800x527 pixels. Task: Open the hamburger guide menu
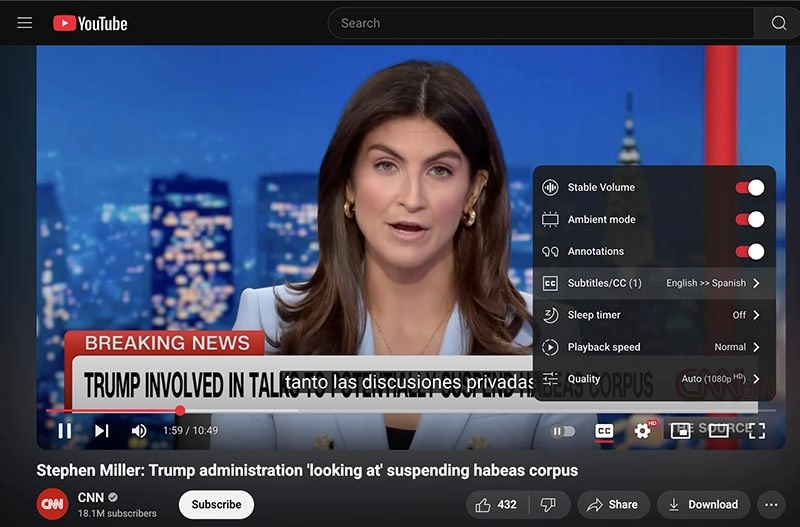[x=25, y=23]
